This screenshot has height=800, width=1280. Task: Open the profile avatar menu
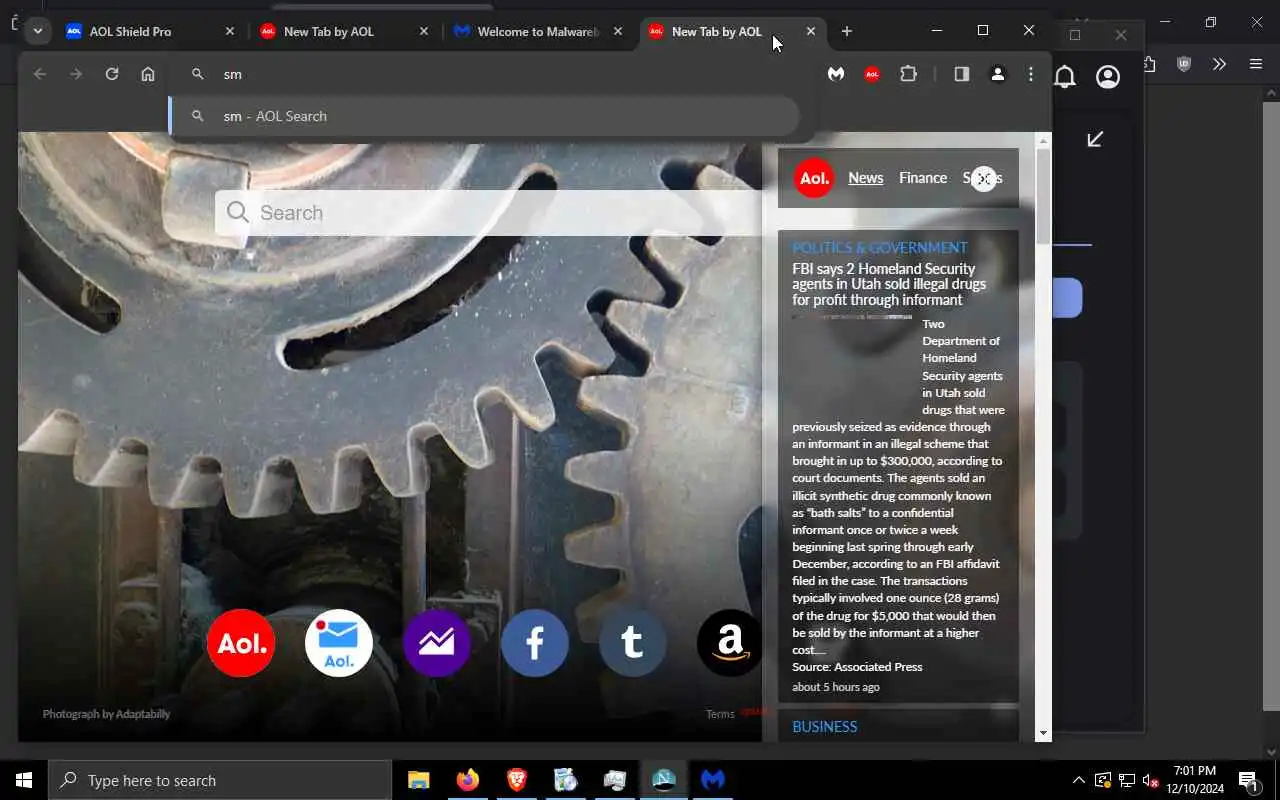pos(998,74)
